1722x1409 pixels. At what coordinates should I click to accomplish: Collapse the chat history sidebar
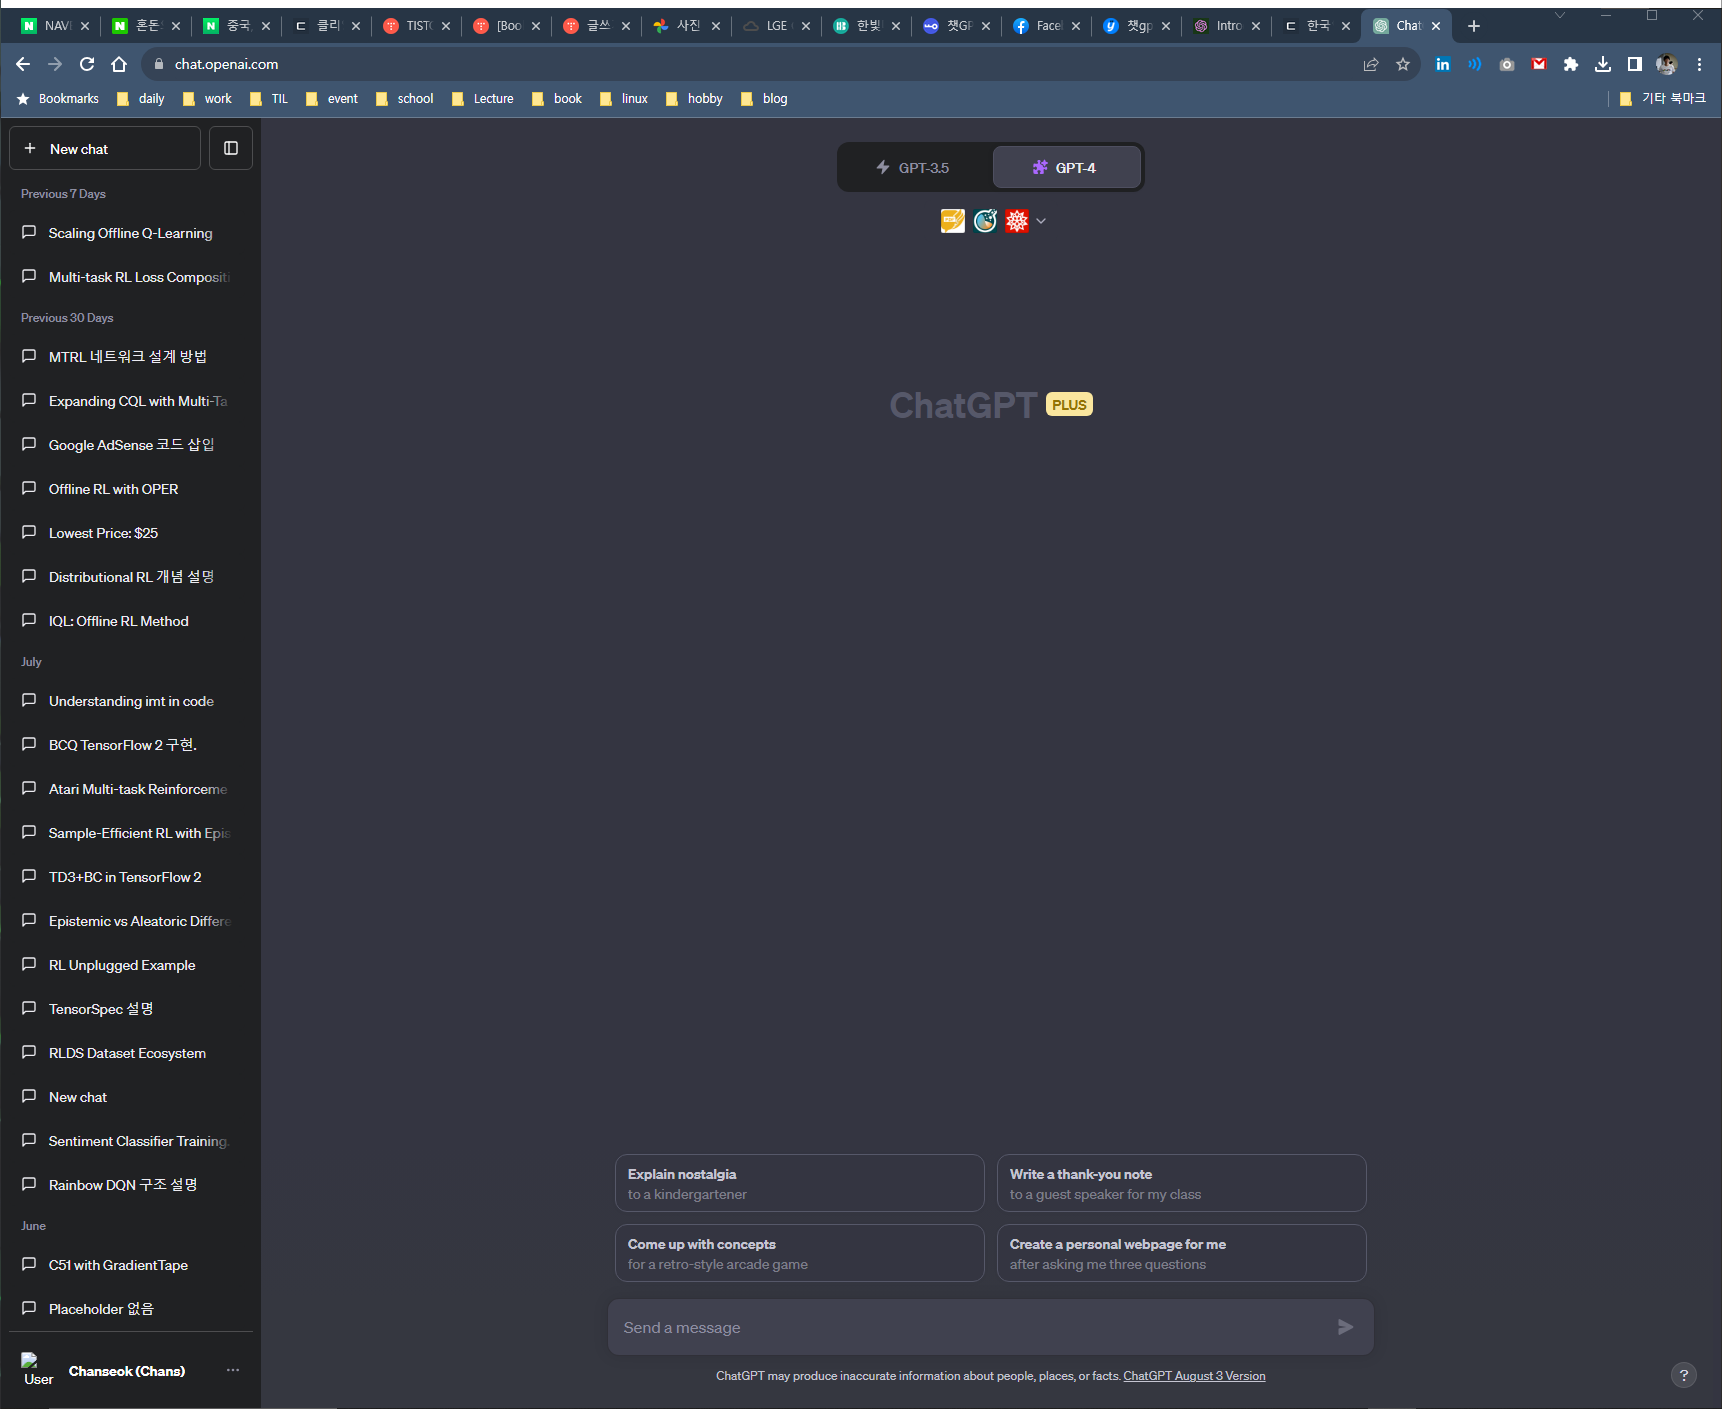click(231, 148)
